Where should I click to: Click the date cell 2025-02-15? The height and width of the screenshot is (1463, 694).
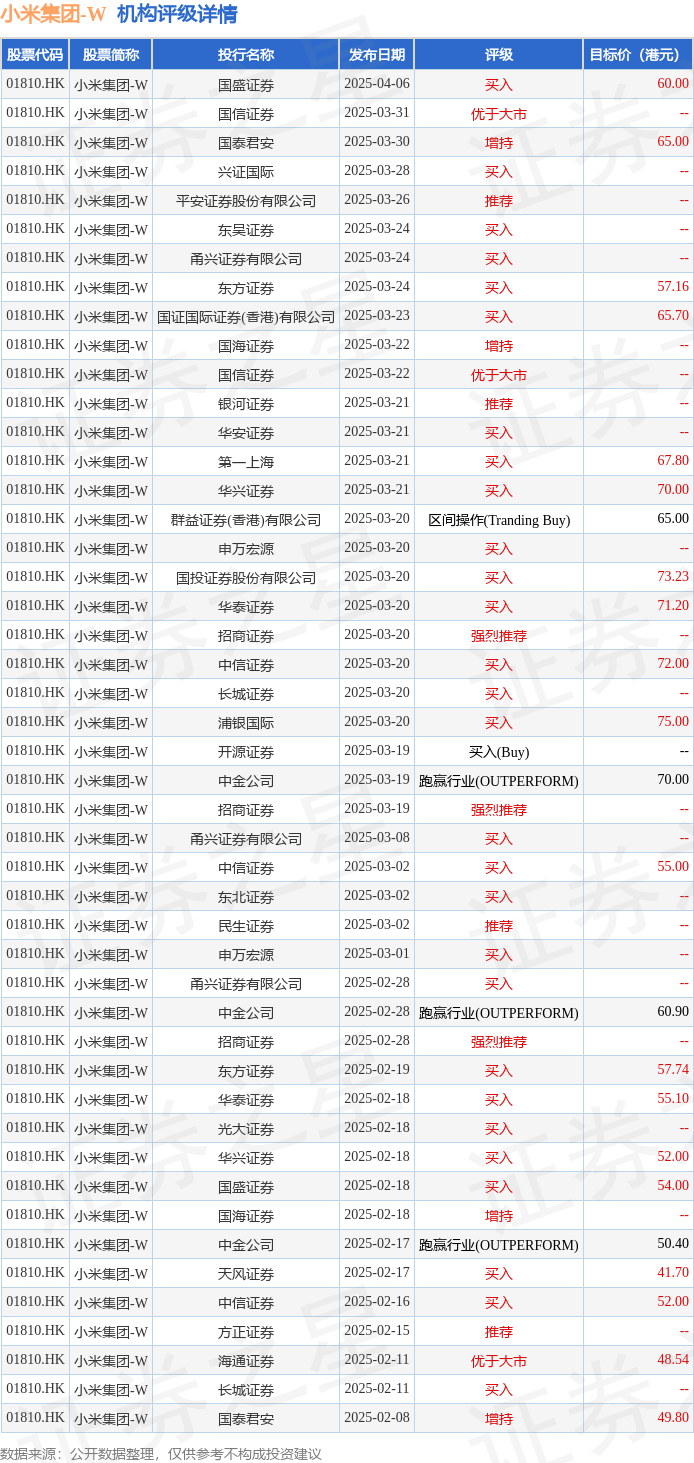(377, 1331)
